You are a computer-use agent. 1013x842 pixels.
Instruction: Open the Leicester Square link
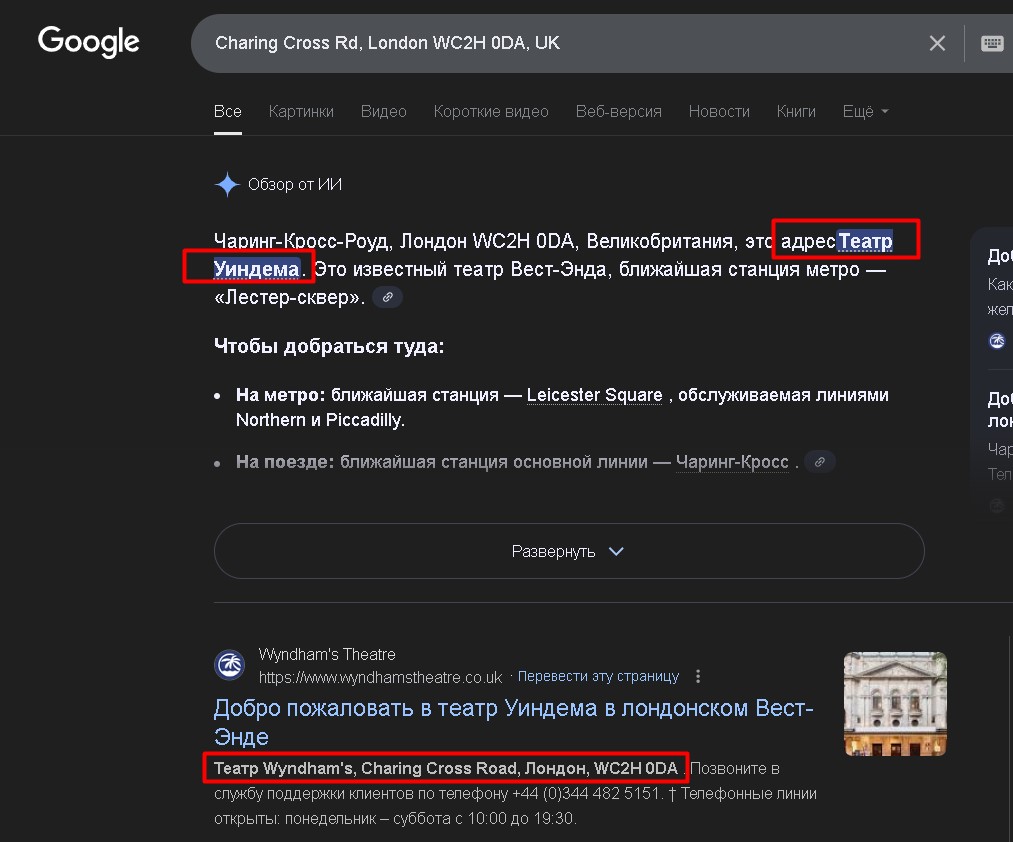(x=594, y=395)
